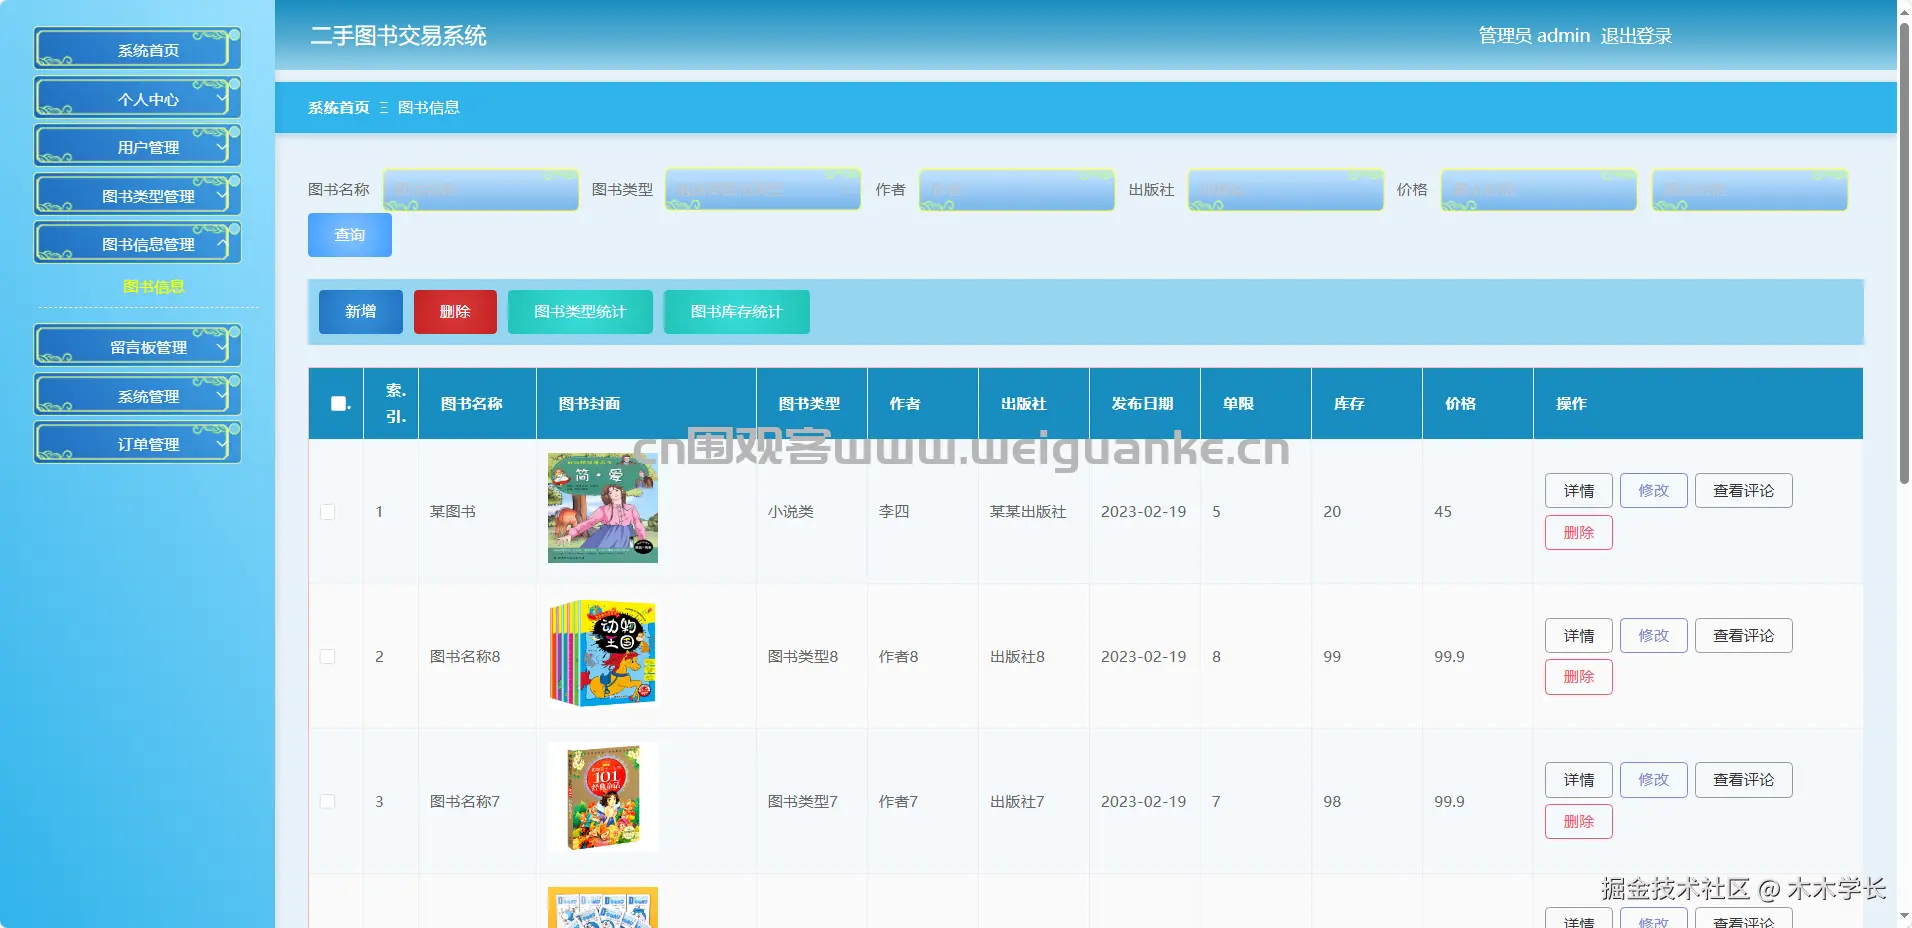Click the blue 新增 button
The width and height of the screenshot is (1912, 928).
point(361,312)
